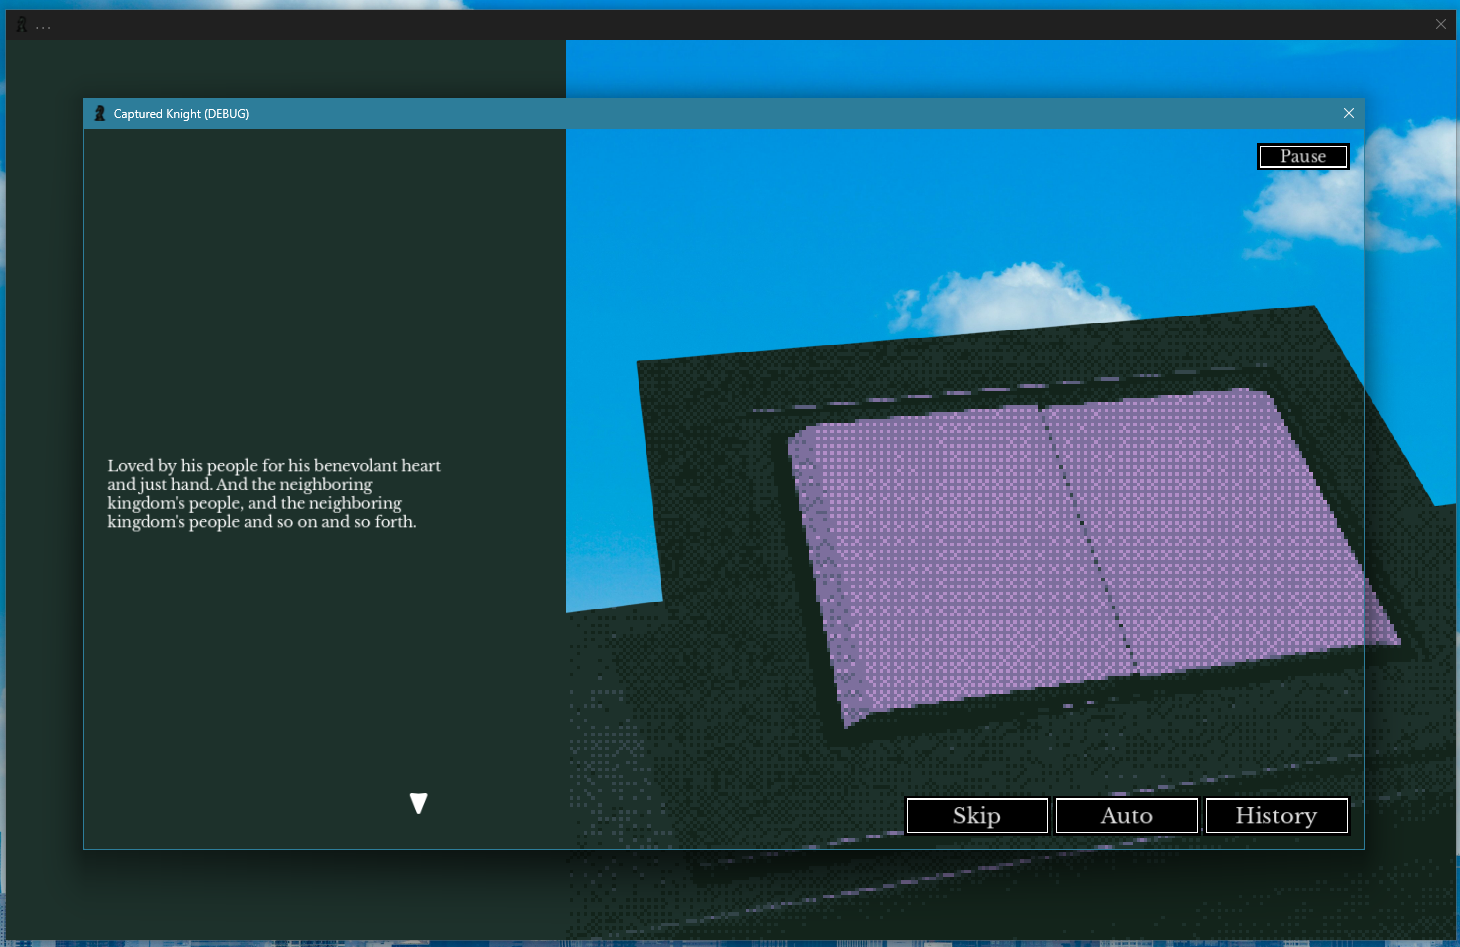Image resolution: width=1460 pixels, height=947 pixels.
Task: Click the white down-arrow continue indicator
Action: tap(419, 803)
